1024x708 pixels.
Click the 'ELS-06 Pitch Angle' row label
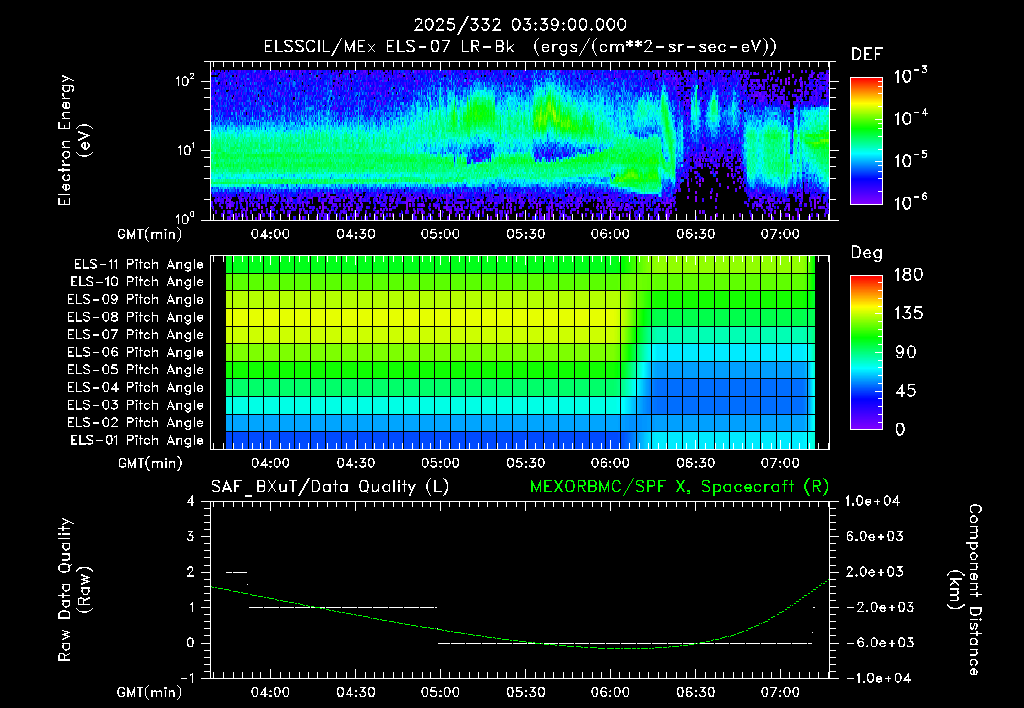point(136,353)
